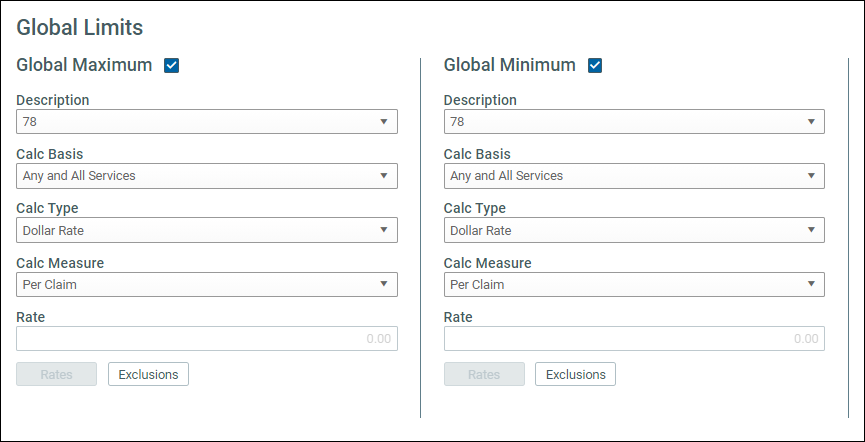This screenshot has height=442, width=865.
Task: Click arrow icon of Global Minimum Calc Basis
Action: (811, 175)
